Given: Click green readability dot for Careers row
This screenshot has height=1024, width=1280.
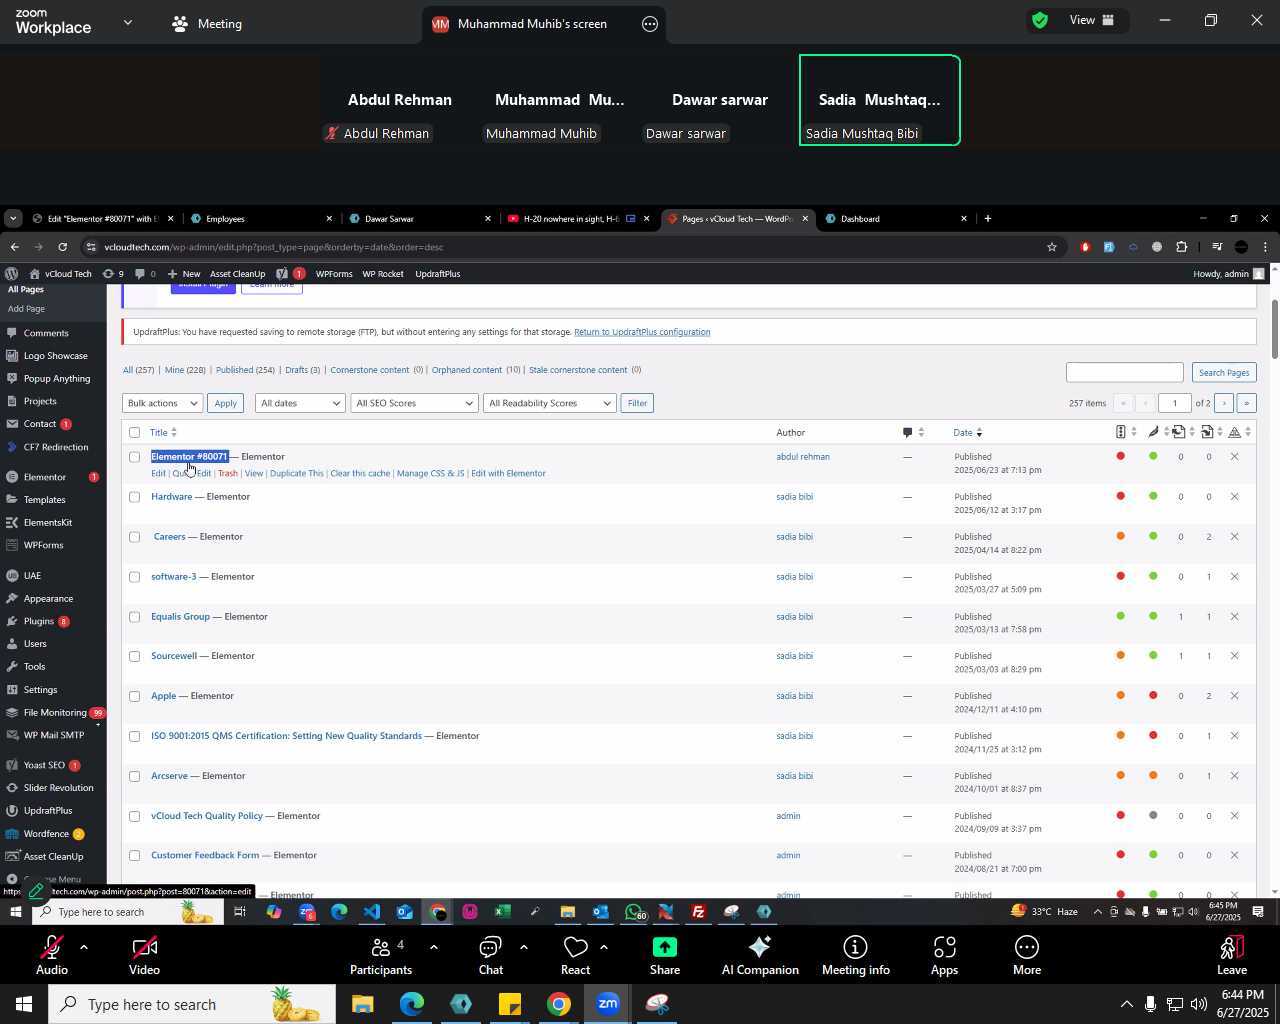Looking at the screenshot, I should 1153,536.
